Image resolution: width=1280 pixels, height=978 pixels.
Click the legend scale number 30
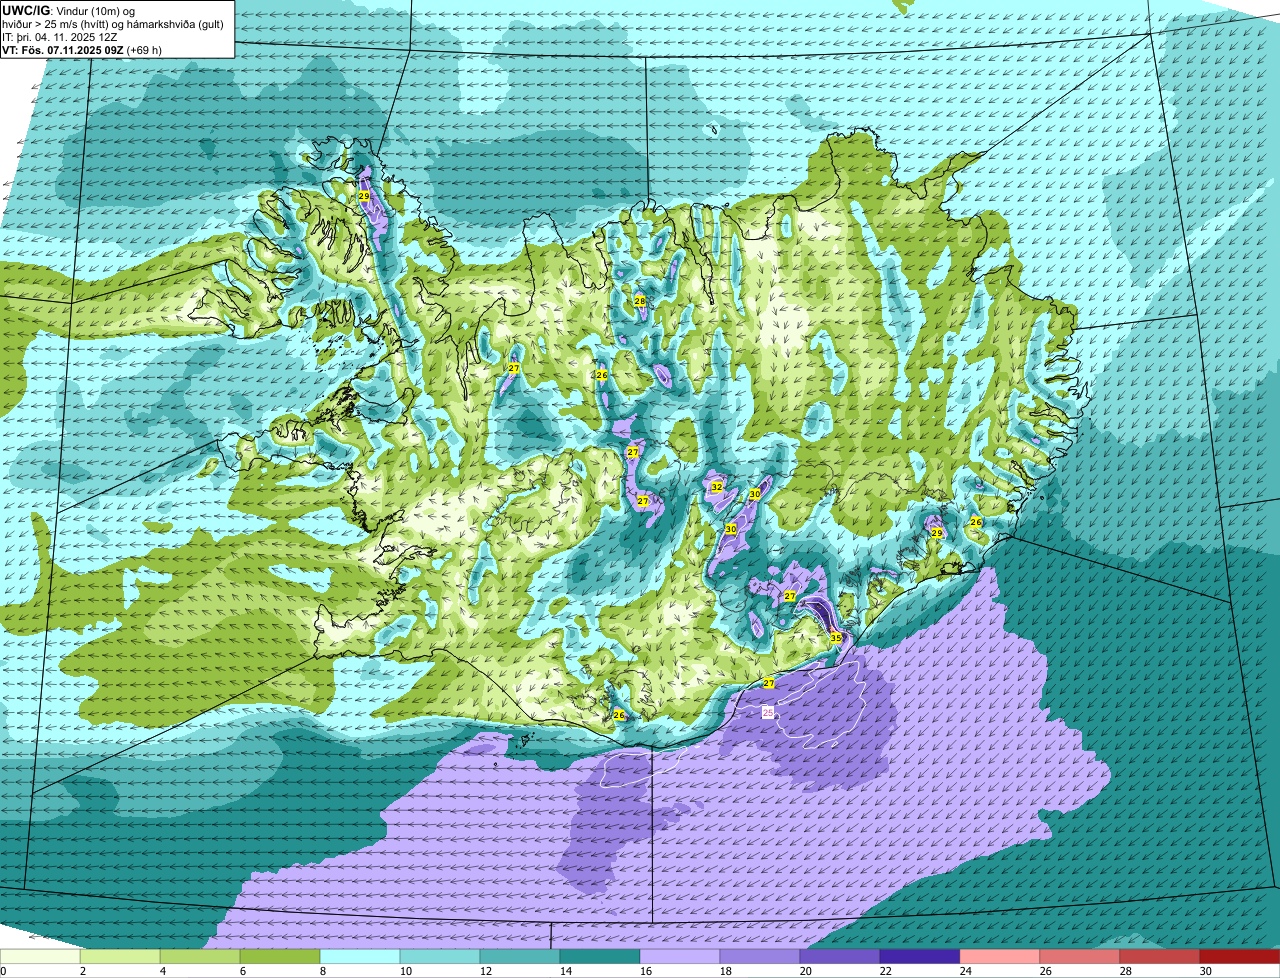1206,971
